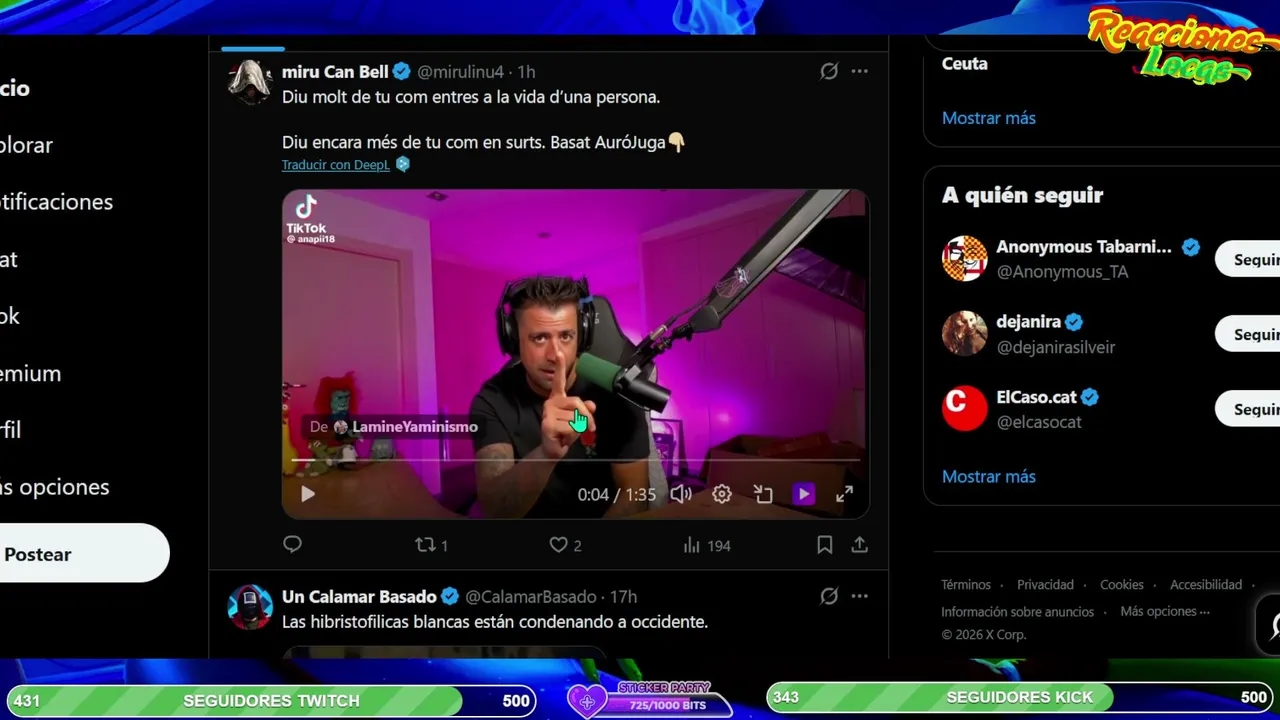Play the video in miru Can Bell's post
The height and width of the screenshot is (720, 1280).
308,494
